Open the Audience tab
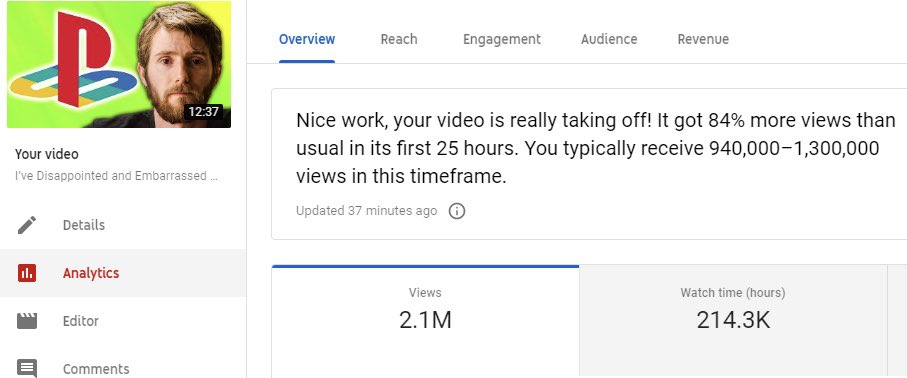This screenshot has height=378, width=907. click(609, 39)
